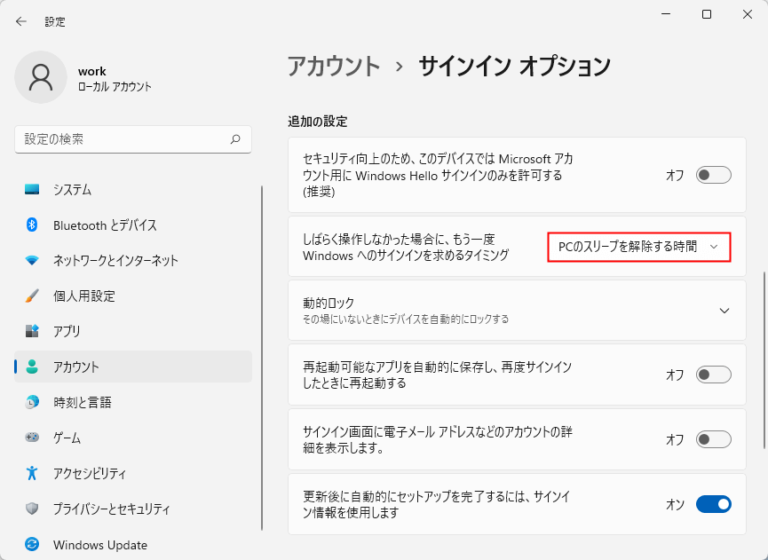
Task: Click the ゲーム controller icon
Action: pyautogui.click(x=32, y=437)
